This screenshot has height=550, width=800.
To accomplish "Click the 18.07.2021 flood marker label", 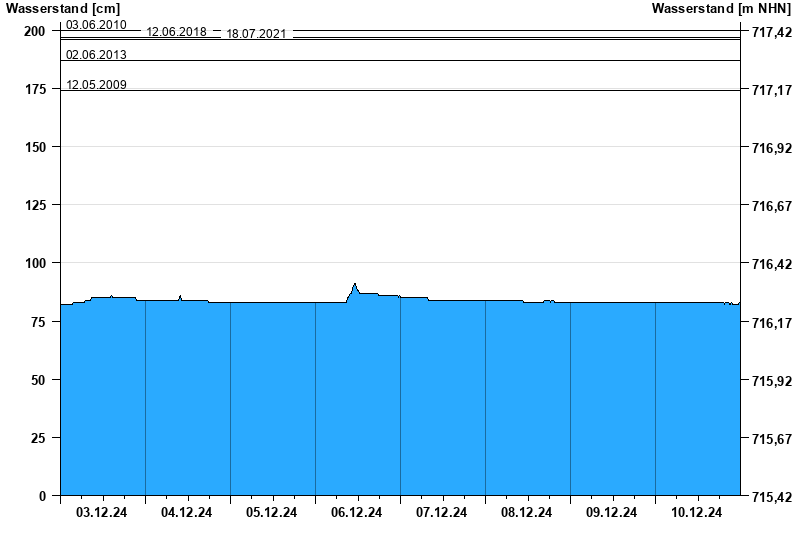I will [256, 34].
